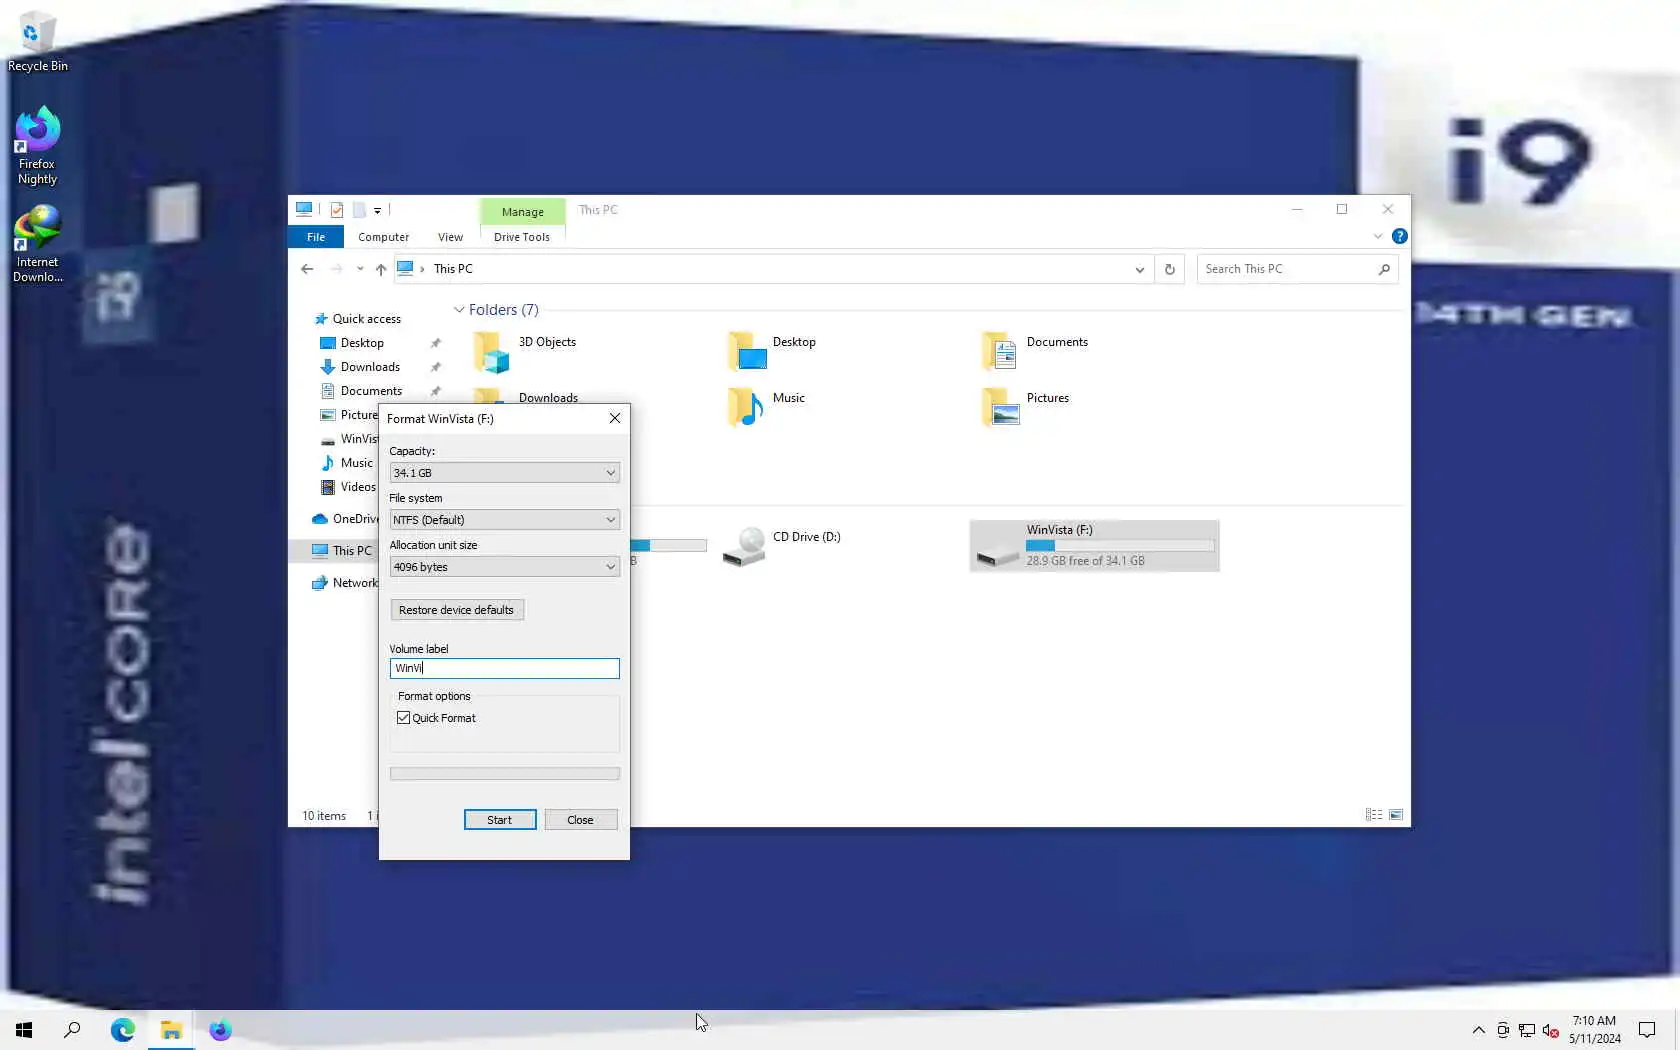Toggle the Quick Format checkbox
1680x1050 pixels.
coord(404,718)
